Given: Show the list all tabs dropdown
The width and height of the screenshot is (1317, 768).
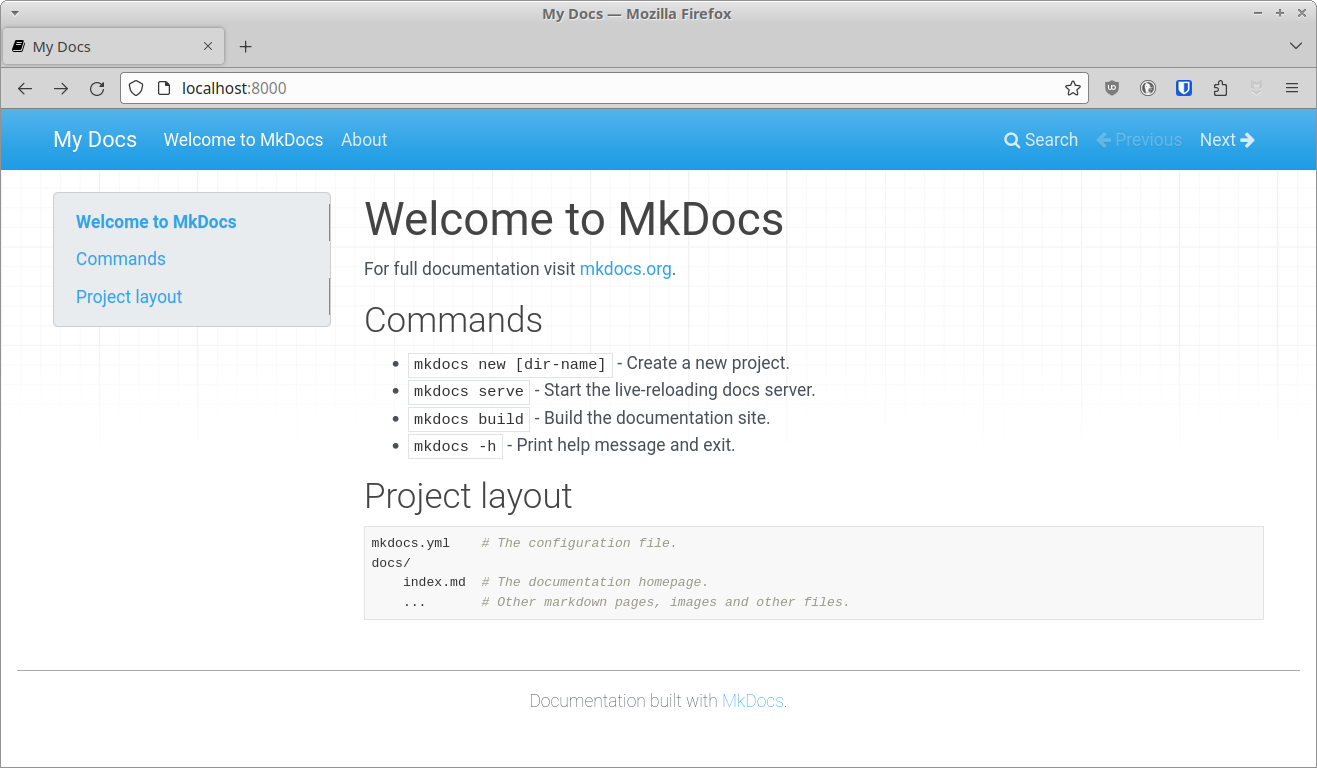Looking at the screenshot, I should (x=1296, y=46).
